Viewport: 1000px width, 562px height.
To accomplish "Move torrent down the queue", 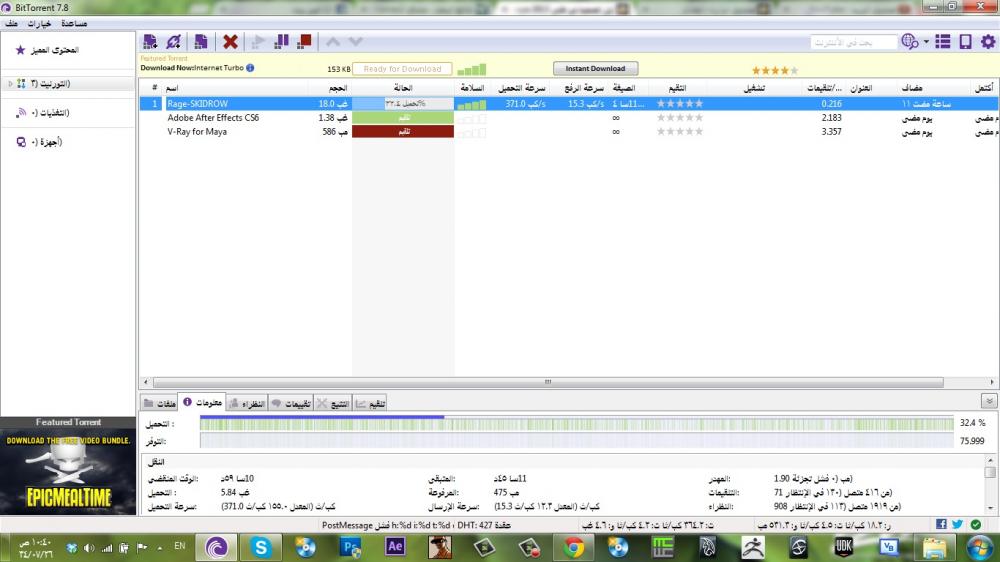I will [x=356, y=42].
